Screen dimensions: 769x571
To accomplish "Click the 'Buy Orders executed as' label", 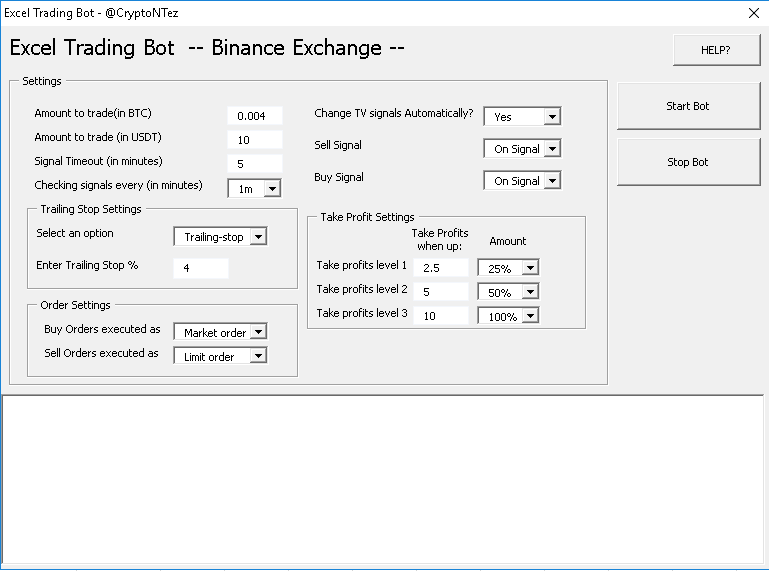I will pos(102,329).
